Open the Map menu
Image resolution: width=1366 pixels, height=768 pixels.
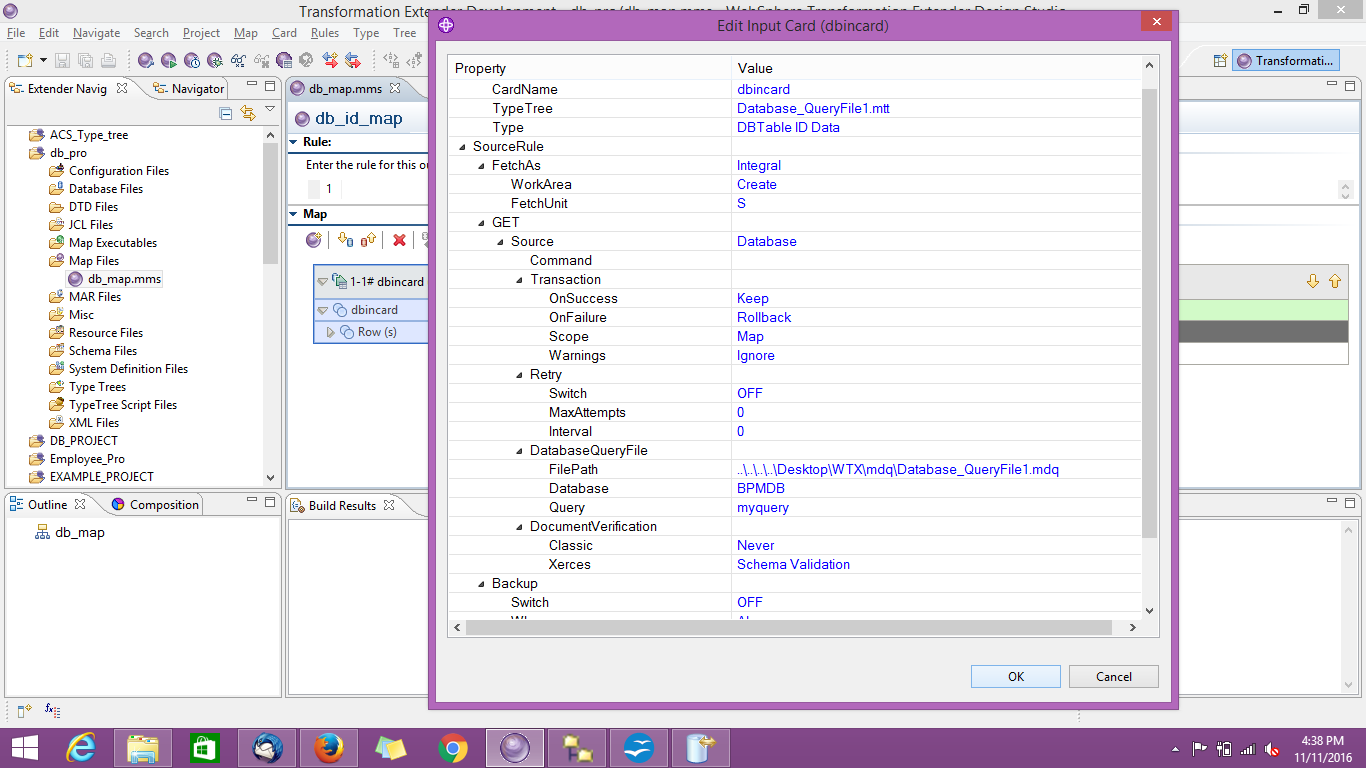pyautogui.click(x=245, y=32)
